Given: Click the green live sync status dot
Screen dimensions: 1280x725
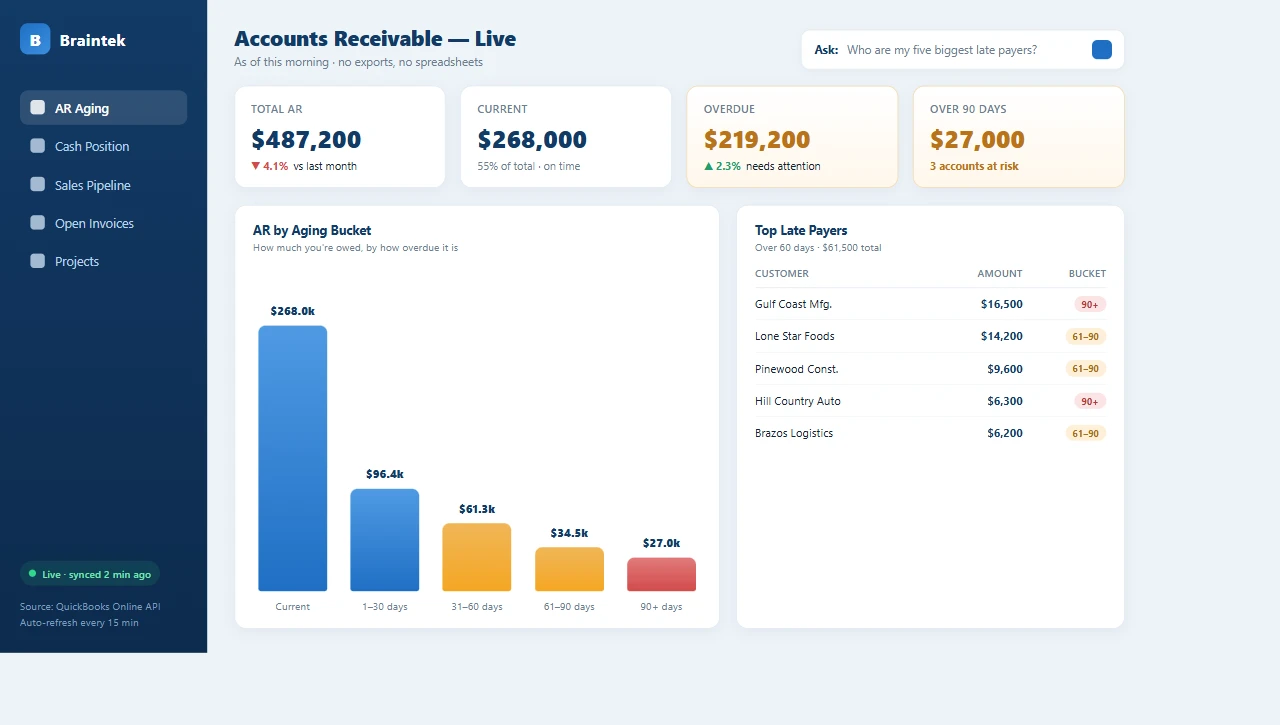Looking at the screenshot, I should click(32, 574).
